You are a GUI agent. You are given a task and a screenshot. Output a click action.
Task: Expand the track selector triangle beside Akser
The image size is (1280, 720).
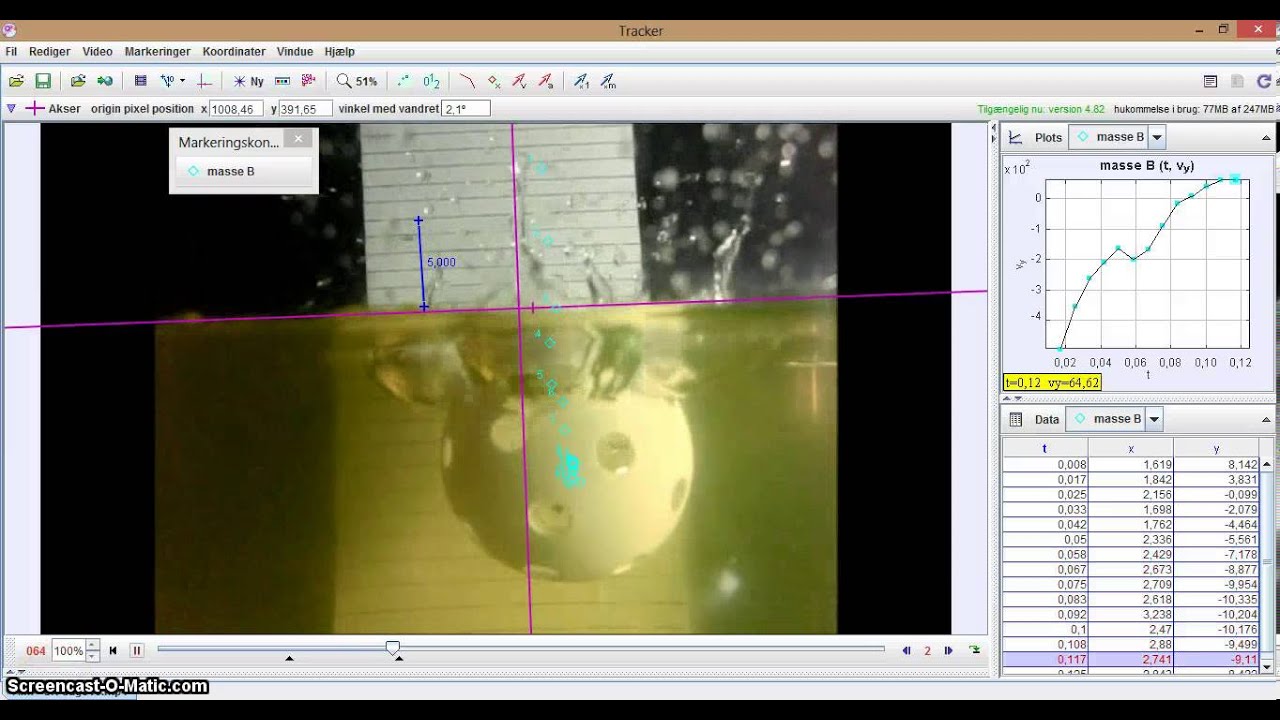coord(11,109)
